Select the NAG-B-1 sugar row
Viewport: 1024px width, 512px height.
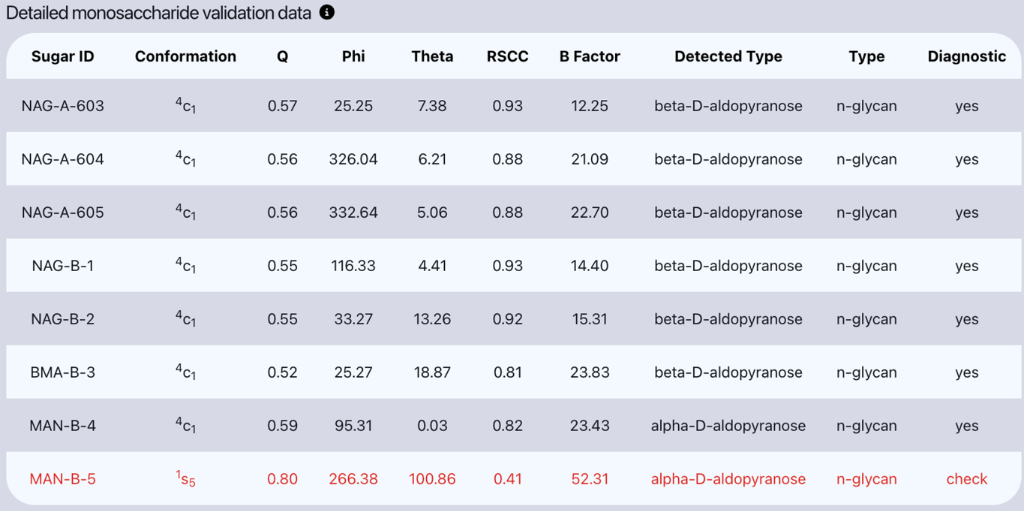point(62,266)
